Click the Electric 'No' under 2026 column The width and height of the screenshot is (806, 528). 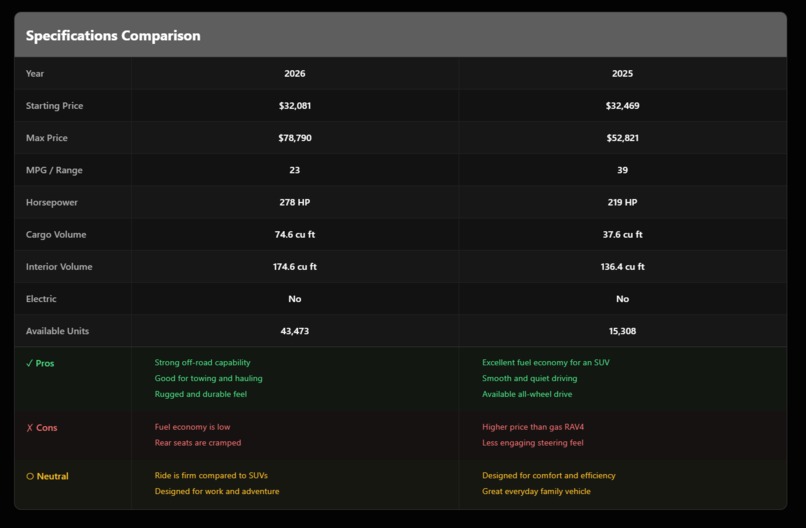point(295,299)
